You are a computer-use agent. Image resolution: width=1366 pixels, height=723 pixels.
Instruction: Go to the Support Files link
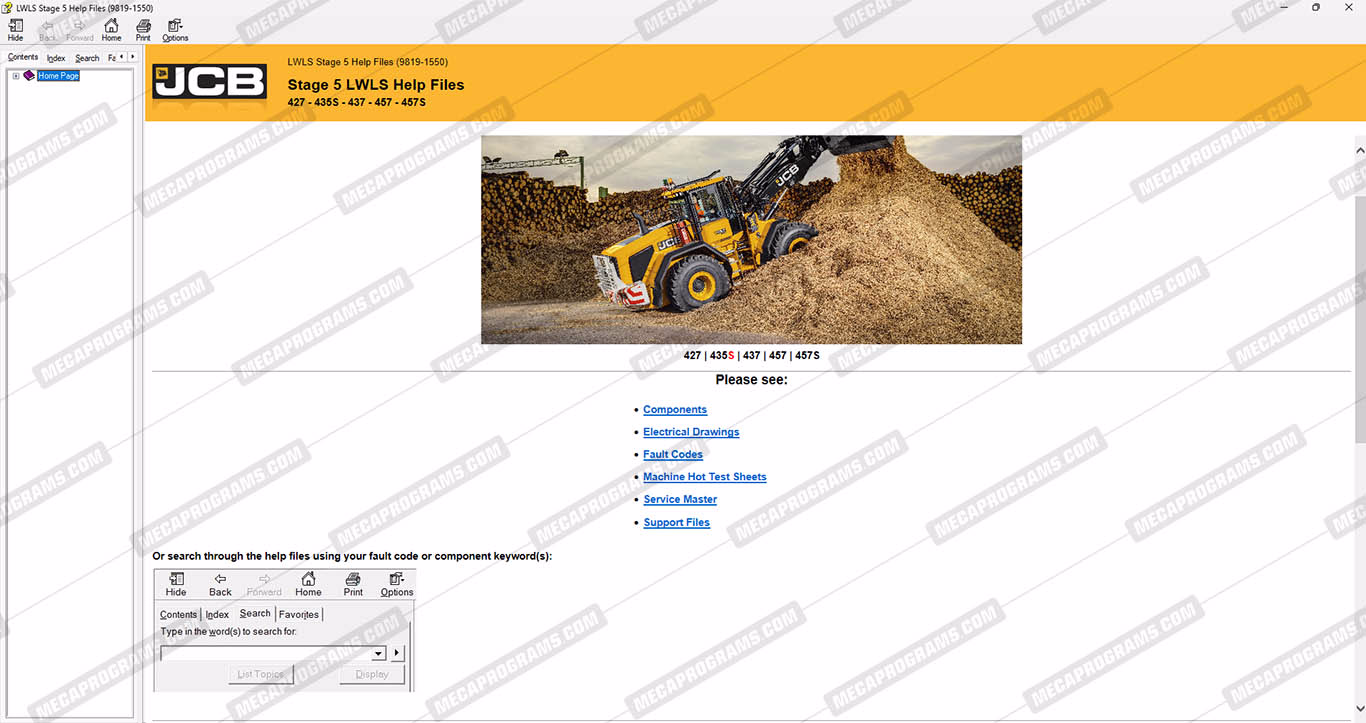pyautogui.click(x=677, y=522)
